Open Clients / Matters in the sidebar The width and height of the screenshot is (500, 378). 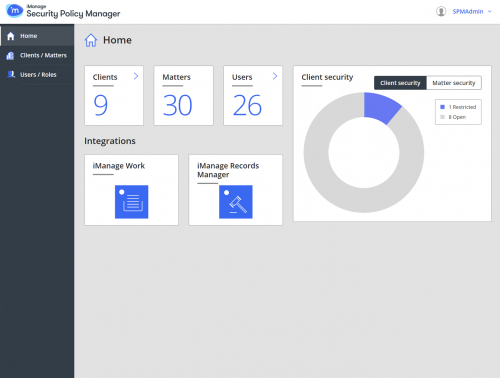[x=37, y=55]
